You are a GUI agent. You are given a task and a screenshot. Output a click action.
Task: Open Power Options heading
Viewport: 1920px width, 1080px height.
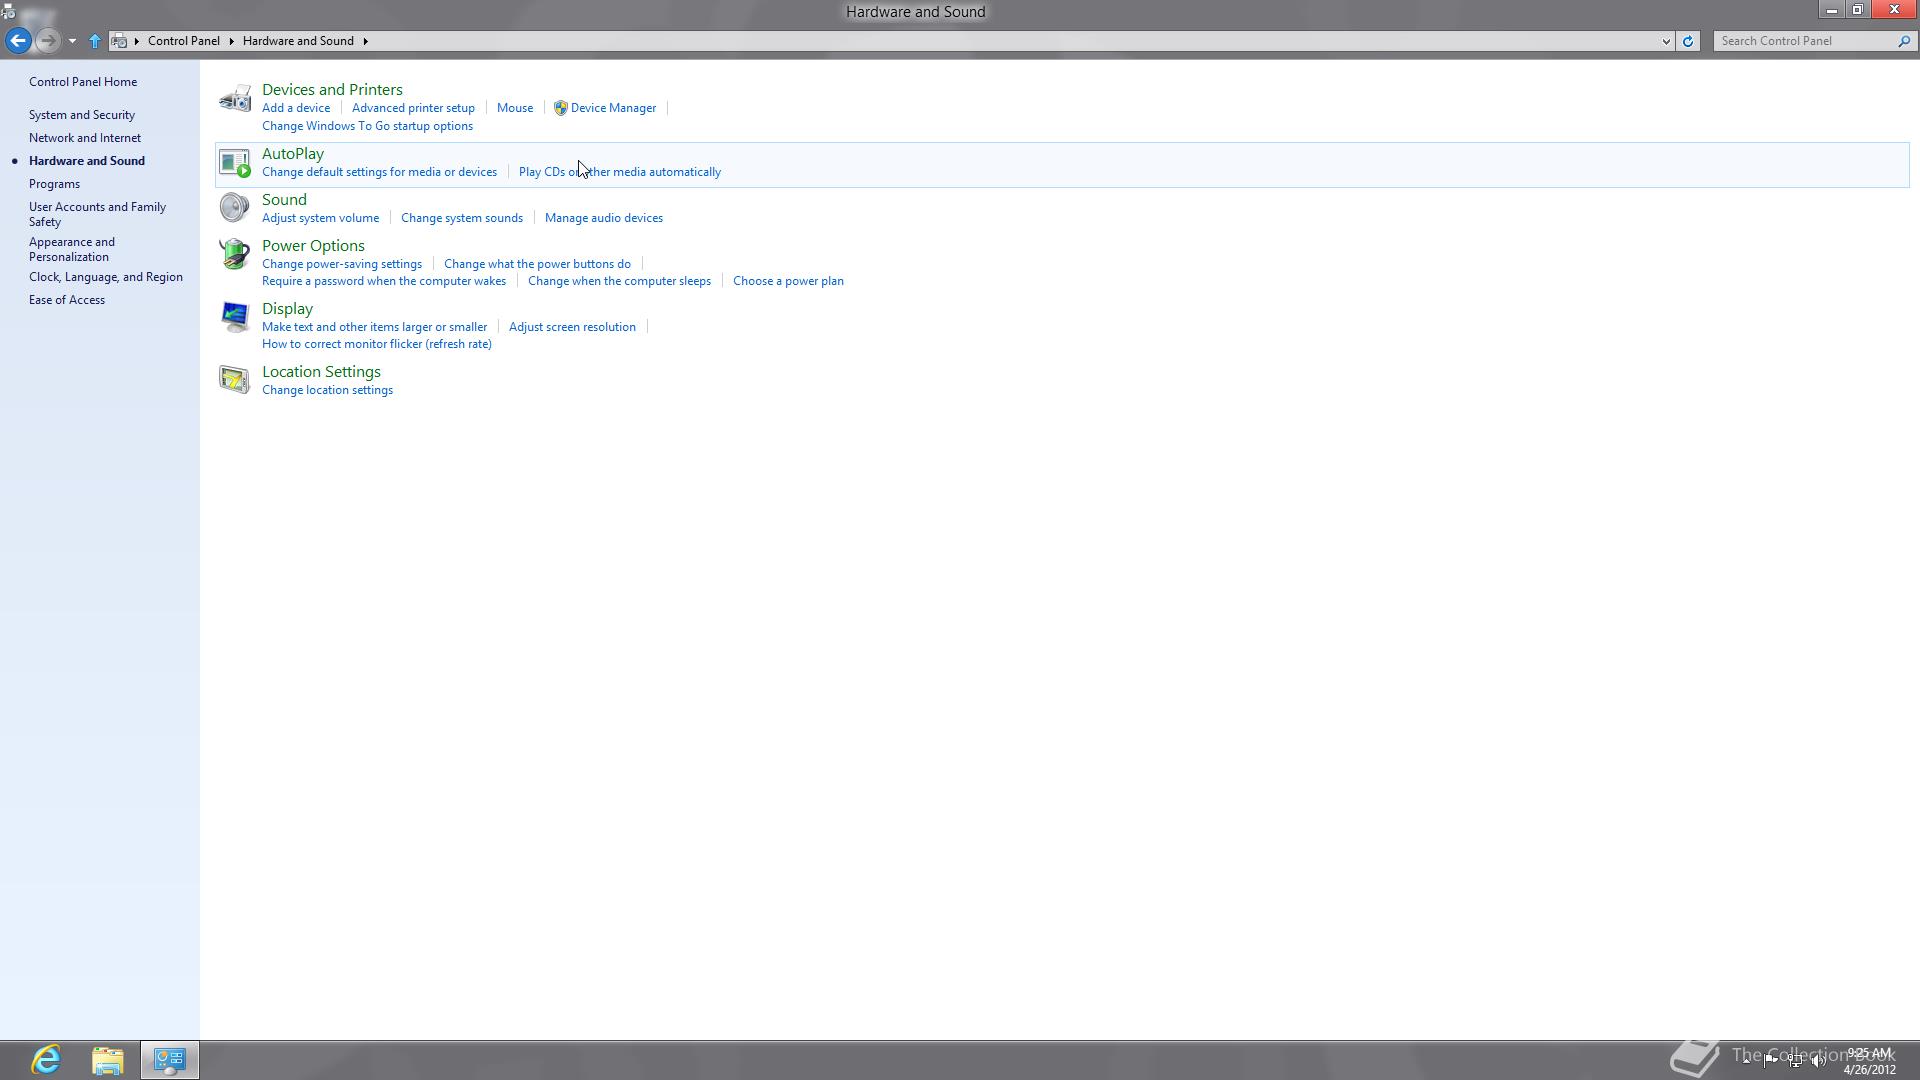pos(313,246)
